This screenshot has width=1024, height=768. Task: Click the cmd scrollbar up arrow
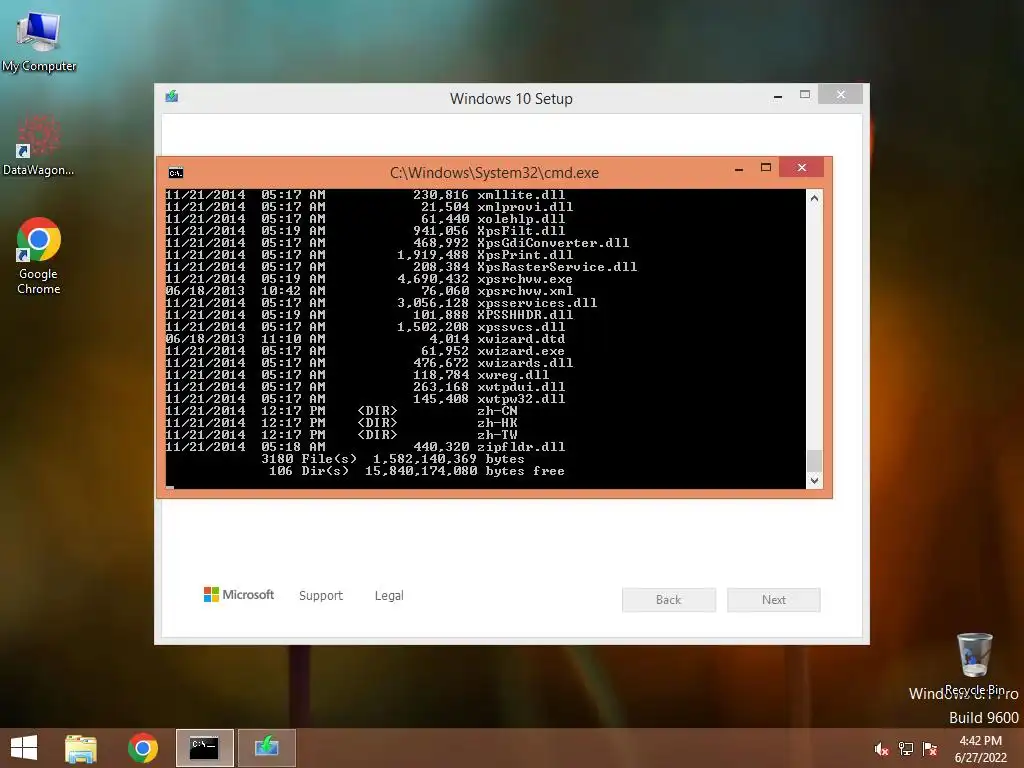814,198
